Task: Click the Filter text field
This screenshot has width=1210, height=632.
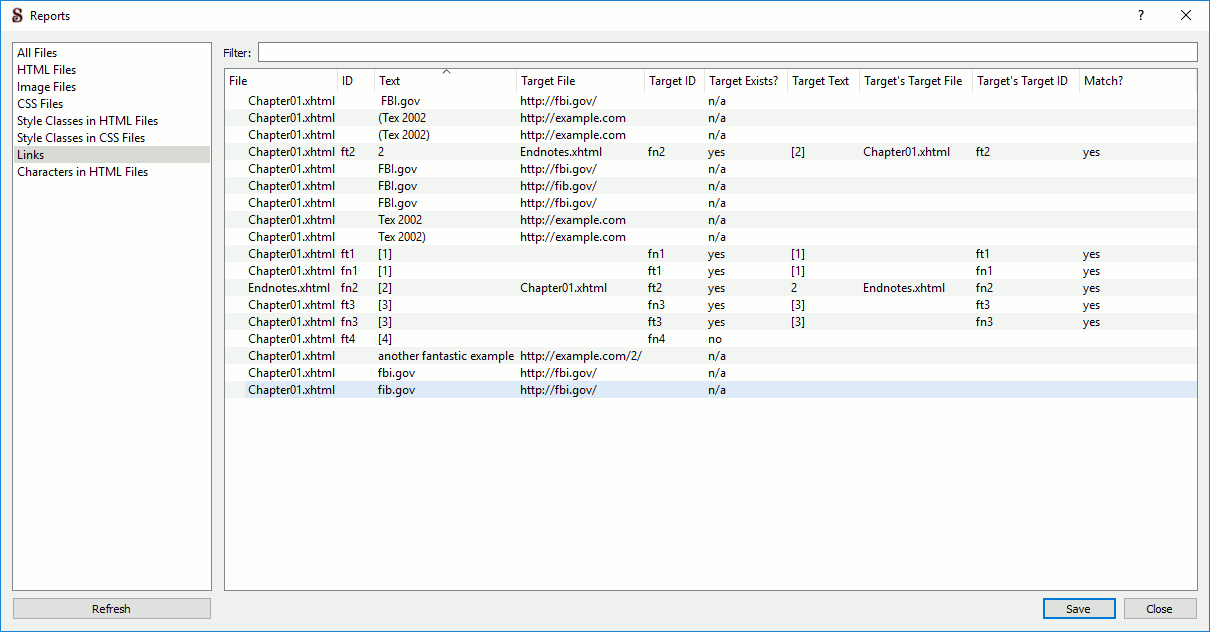Action: [727, 52]
